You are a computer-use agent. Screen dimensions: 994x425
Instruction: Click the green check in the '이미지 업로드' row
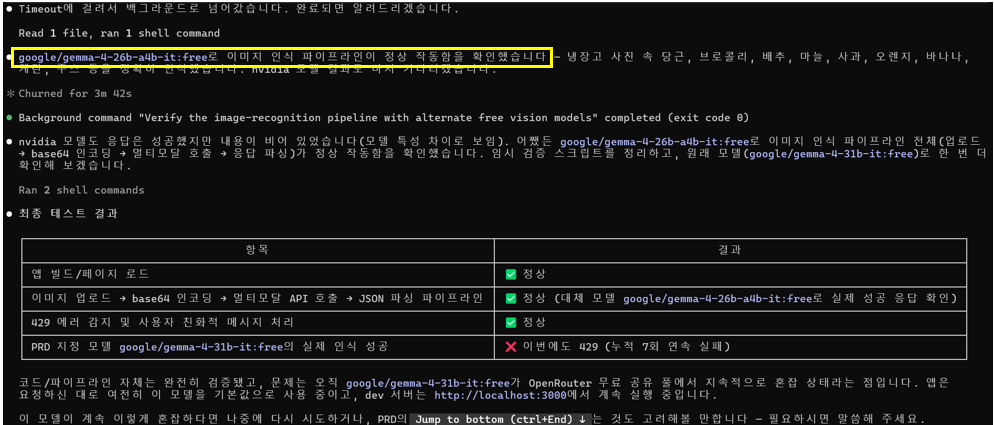pyautogui.click(x=511, y=298)
